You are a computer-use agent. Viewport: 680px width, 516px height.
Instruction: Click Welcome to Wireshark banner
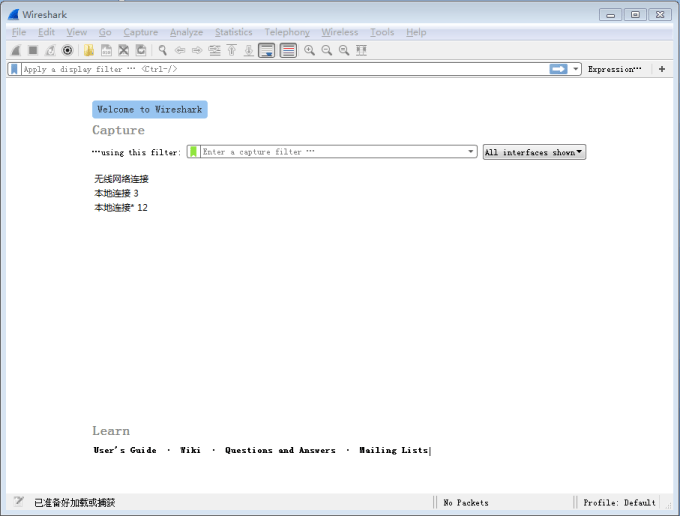(x=150, y=109)
